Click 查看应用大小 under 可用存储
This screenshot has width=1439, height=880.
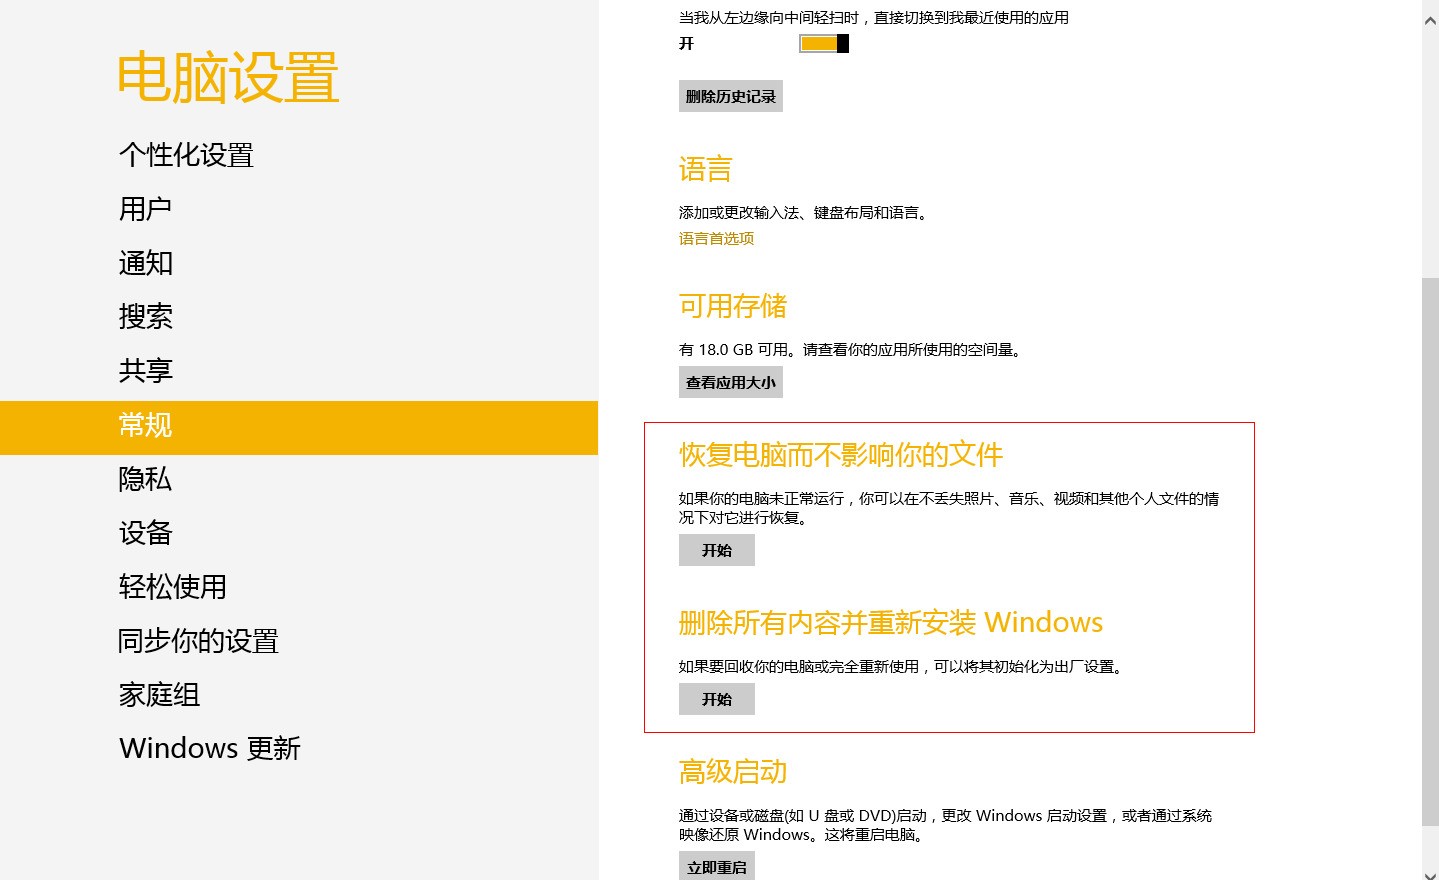click(x=730, y=381)
